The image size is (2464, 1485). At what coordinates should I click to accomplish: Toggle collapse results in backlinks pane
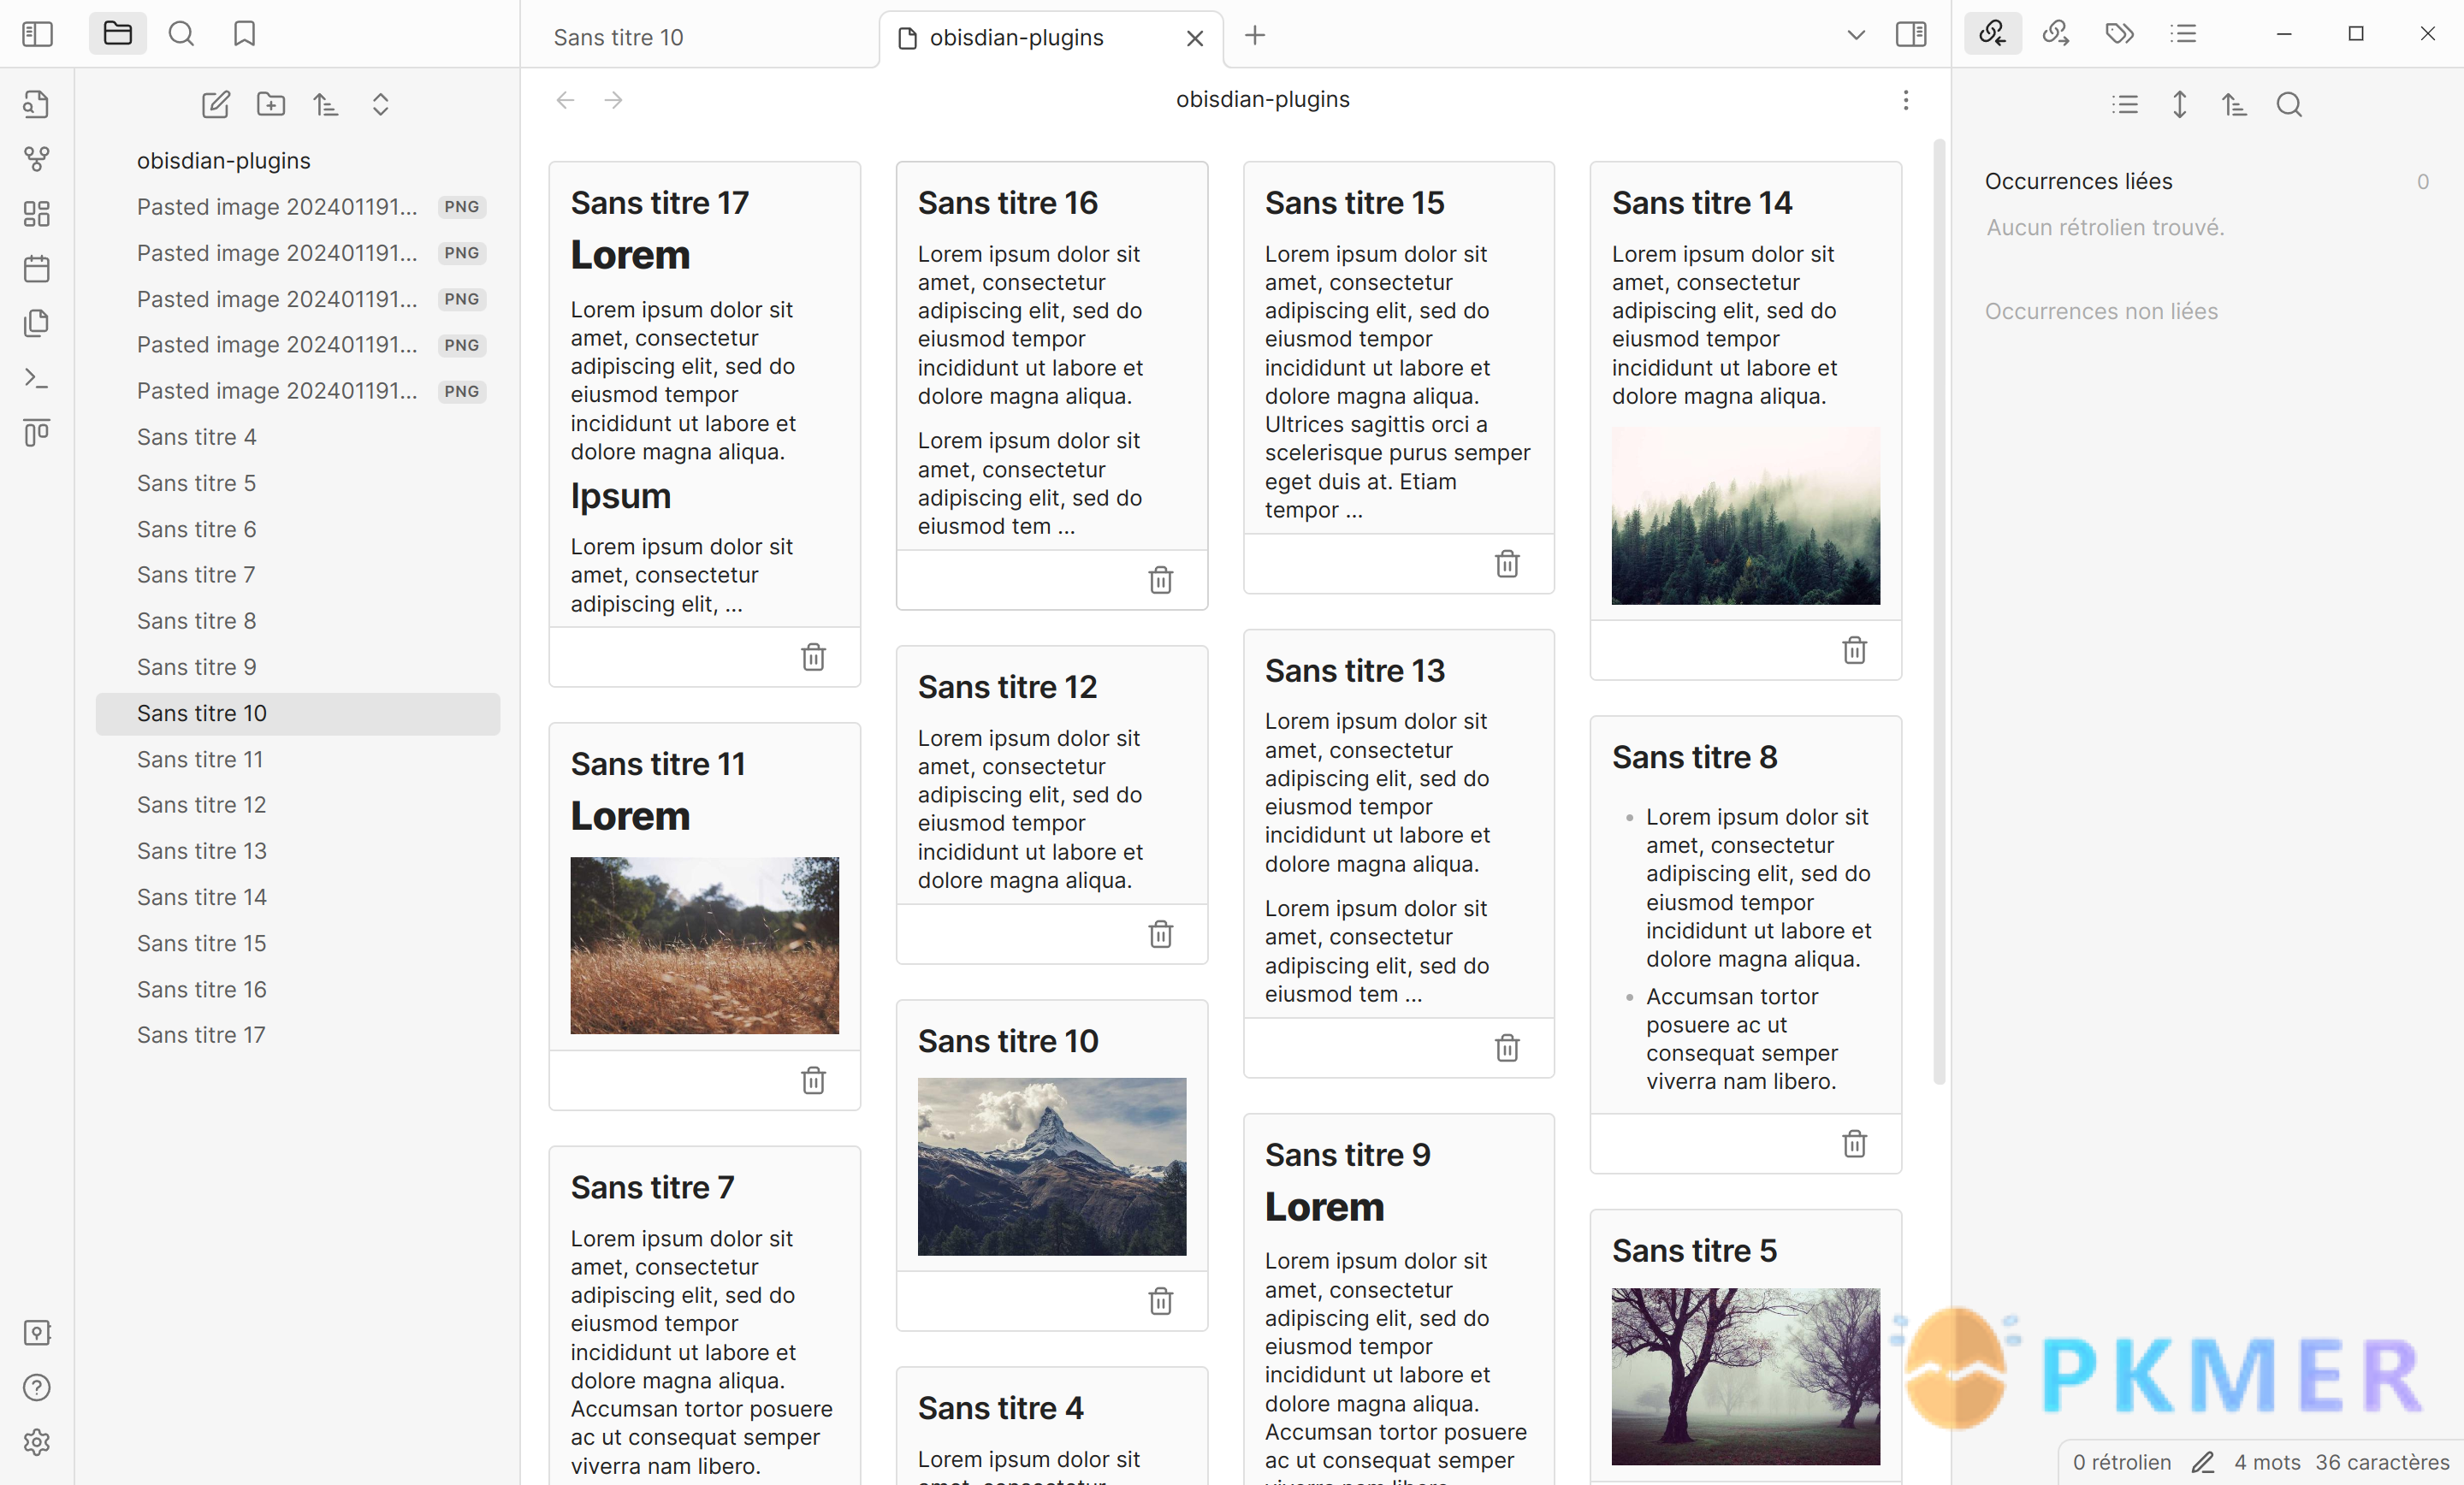coord(2125,104)
